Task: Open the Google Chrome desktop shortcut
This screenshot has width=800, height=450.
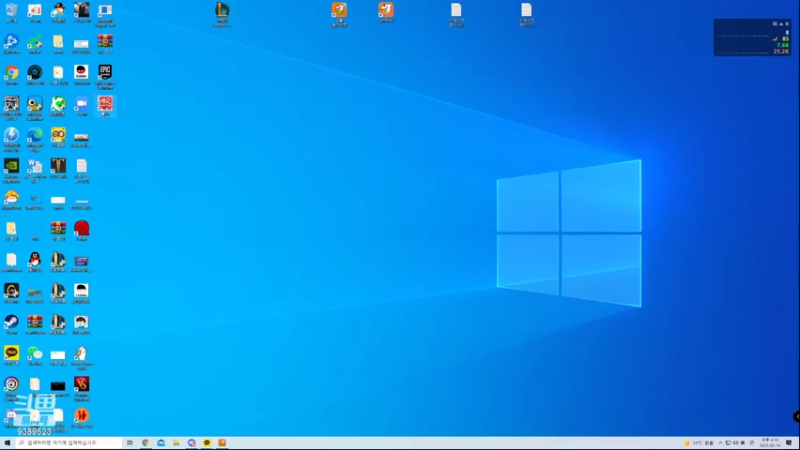Action: point(11,75)
